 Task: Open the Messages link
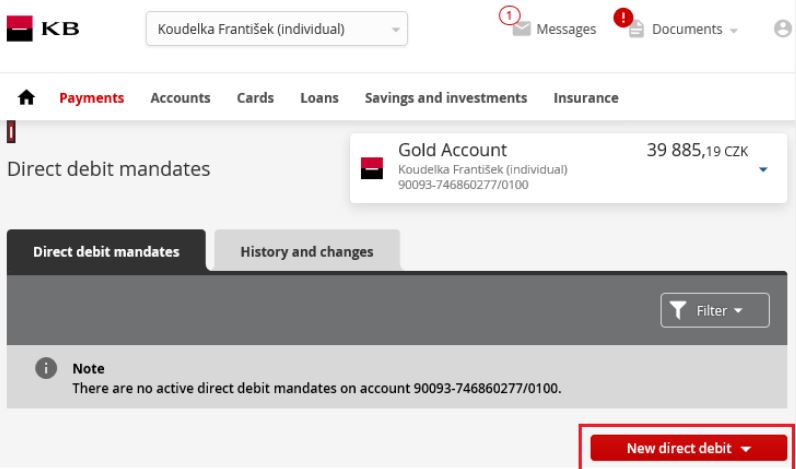coord(566,29)
